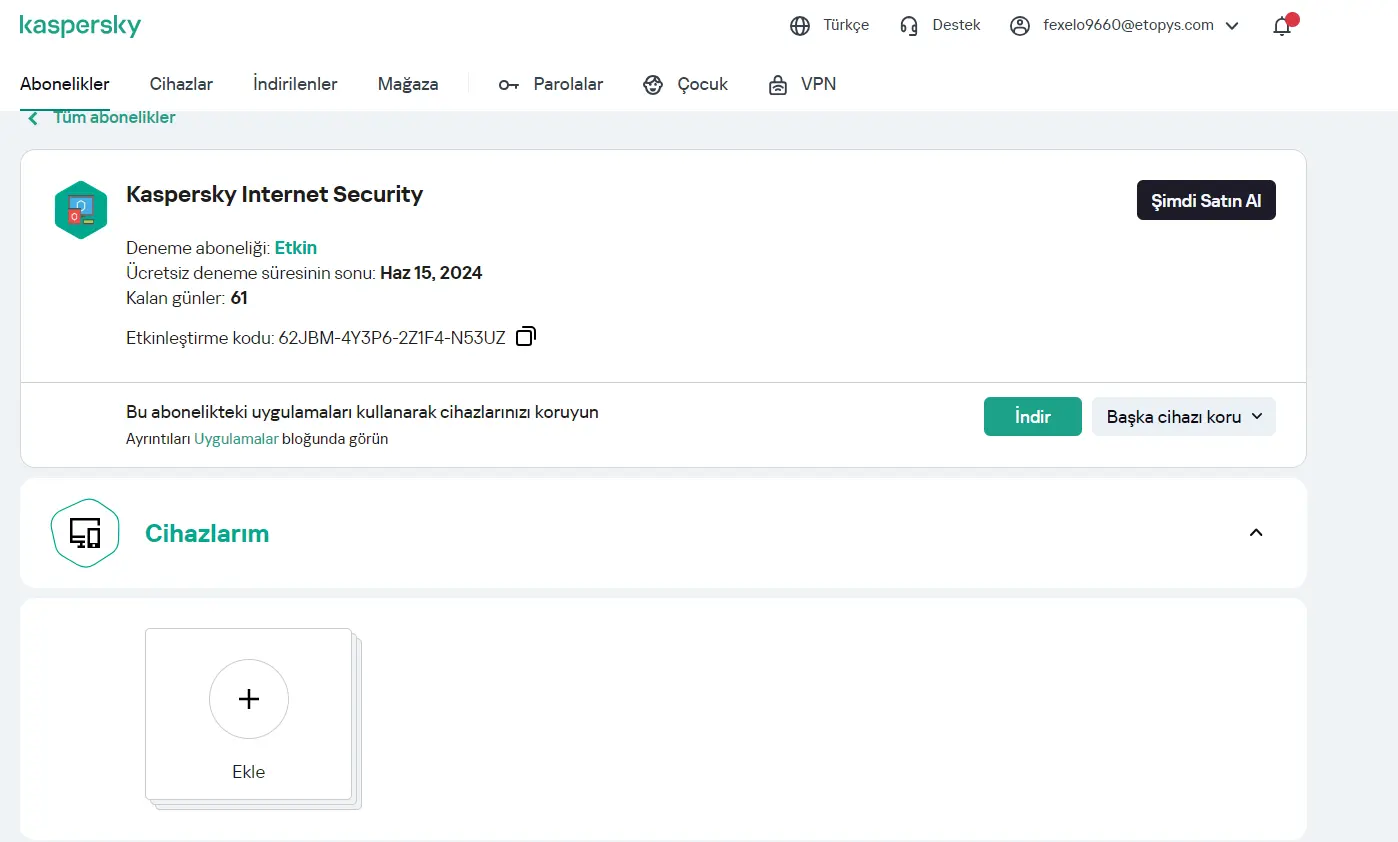1398x842 pixels.
Task: Click the Cihazlarım heading
Action: [207, 533]
